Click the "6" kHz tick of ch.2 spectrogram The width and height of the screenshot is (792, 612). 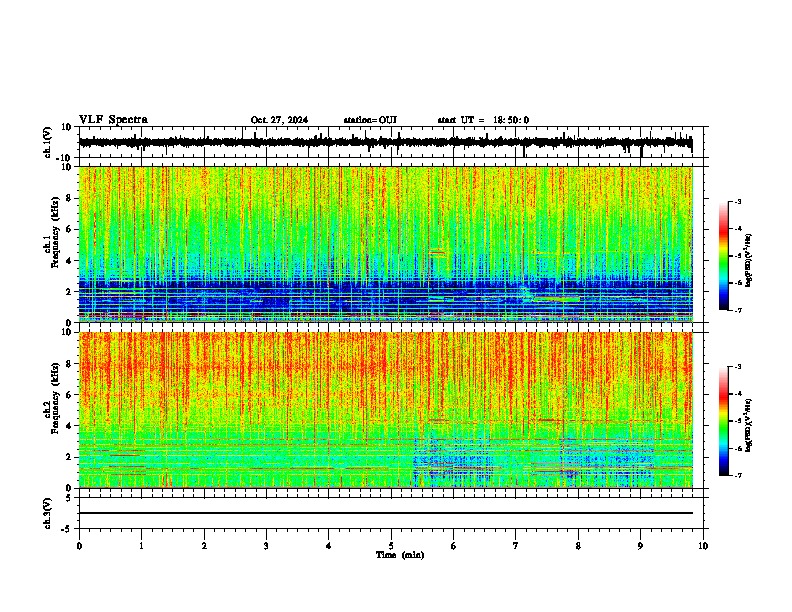coord(69,394)
